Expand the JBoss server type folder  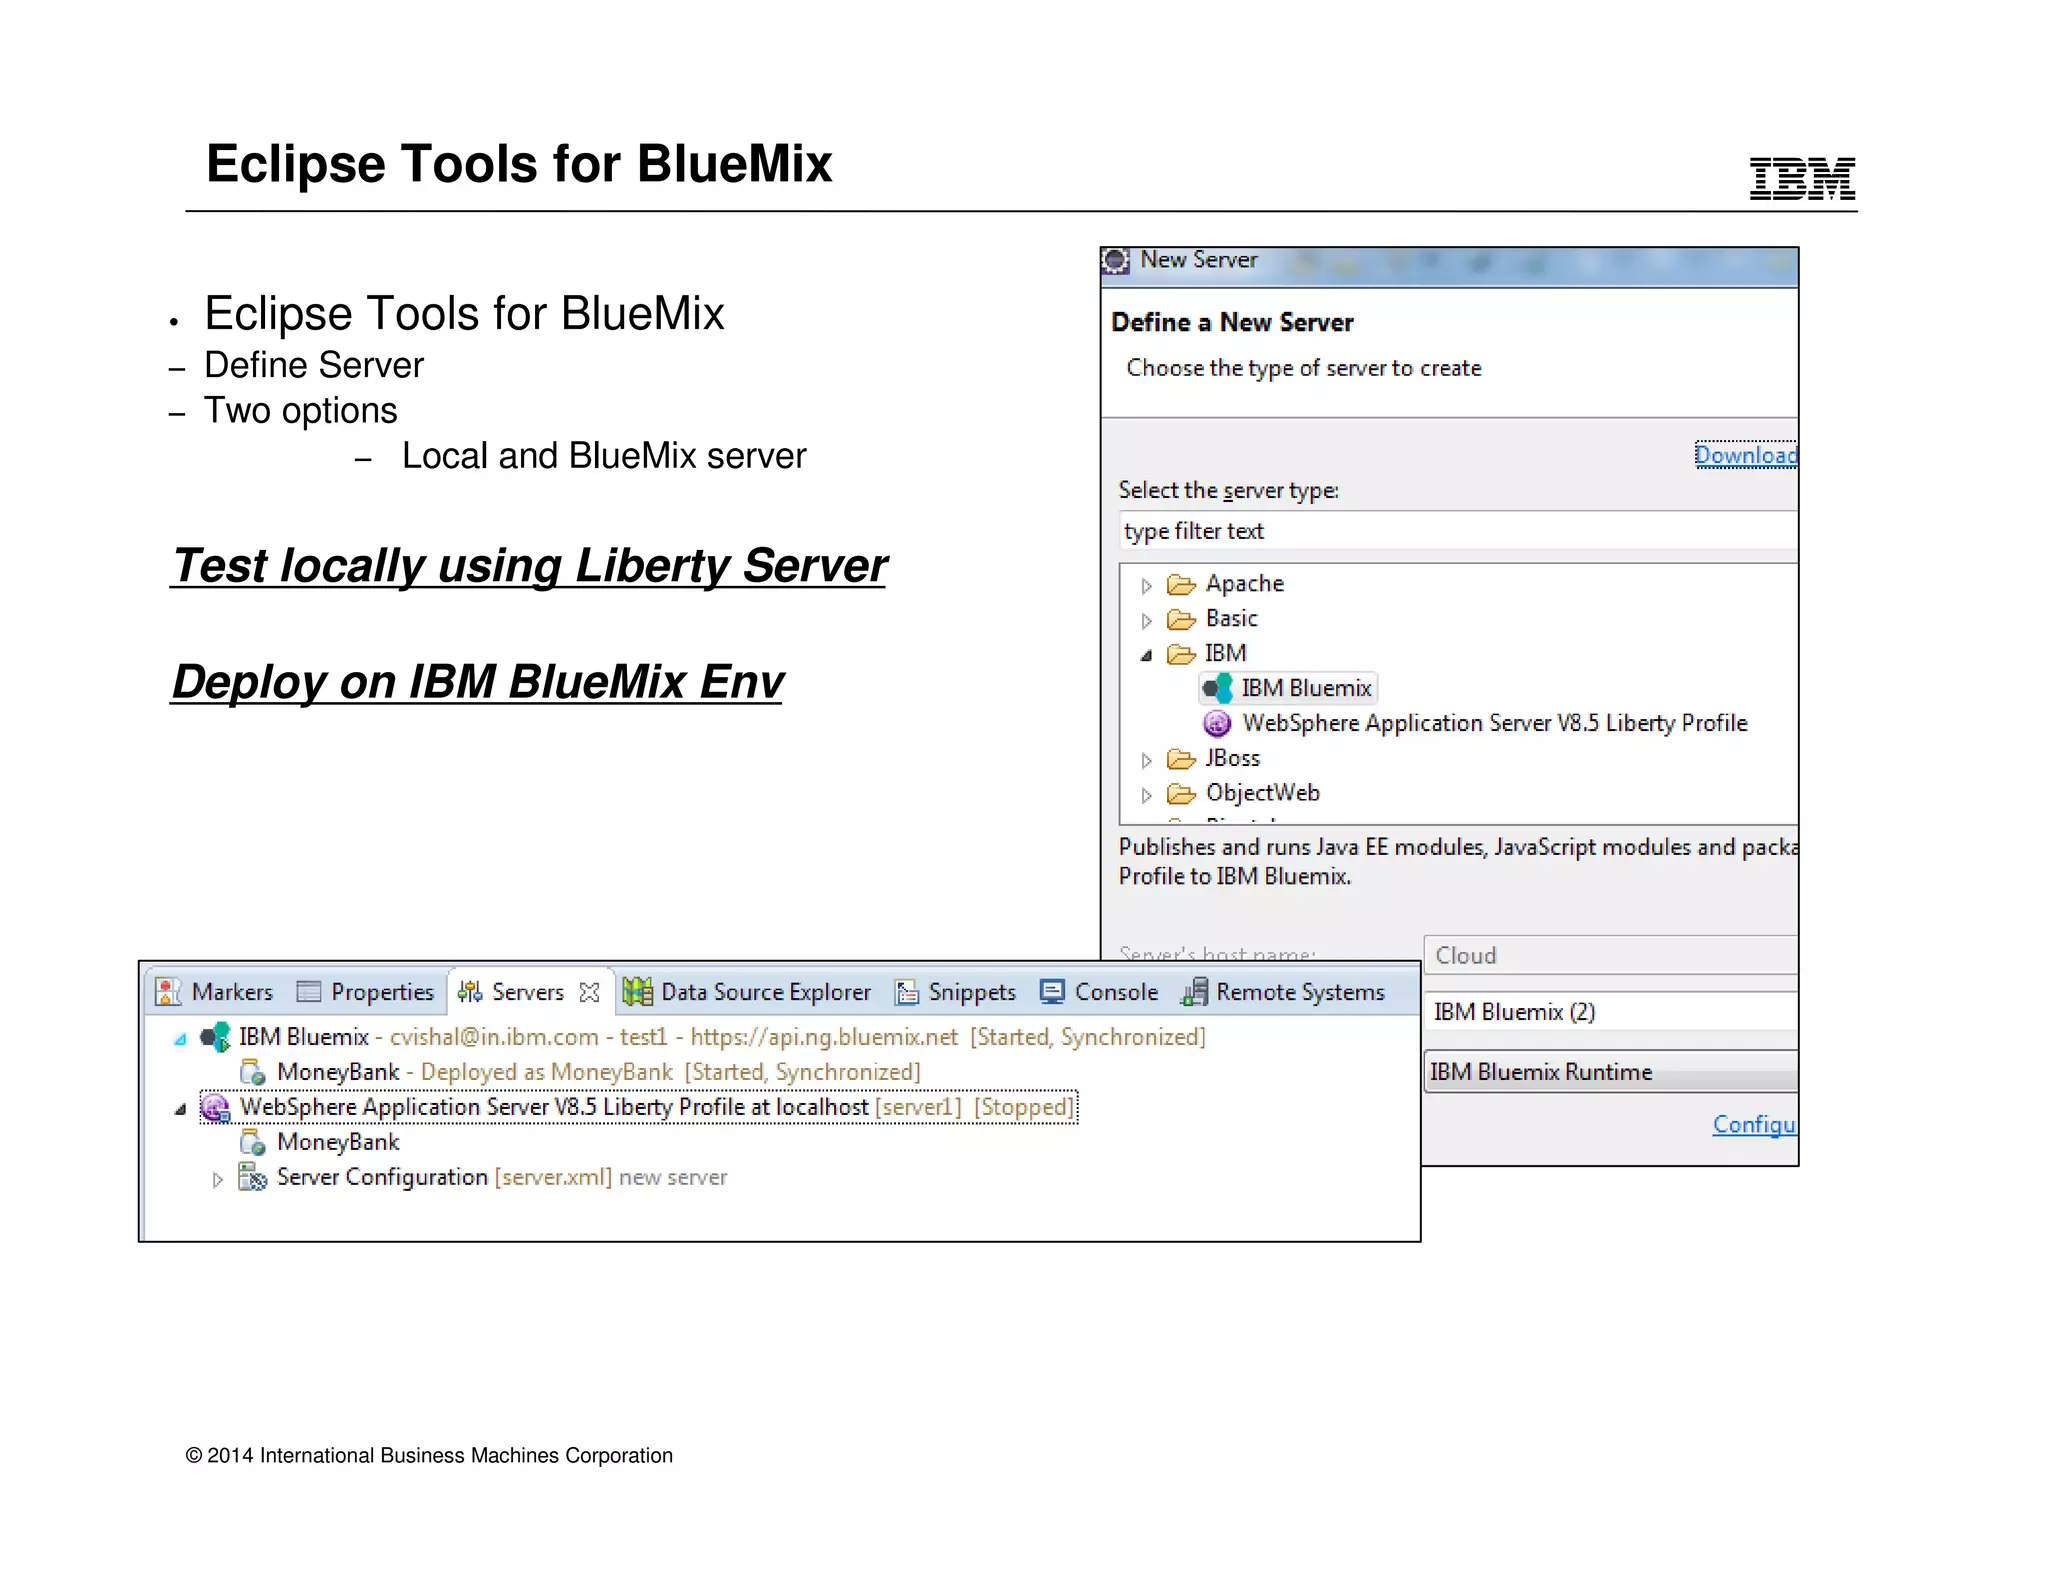pyautogui.click(x=1147, y=761)
